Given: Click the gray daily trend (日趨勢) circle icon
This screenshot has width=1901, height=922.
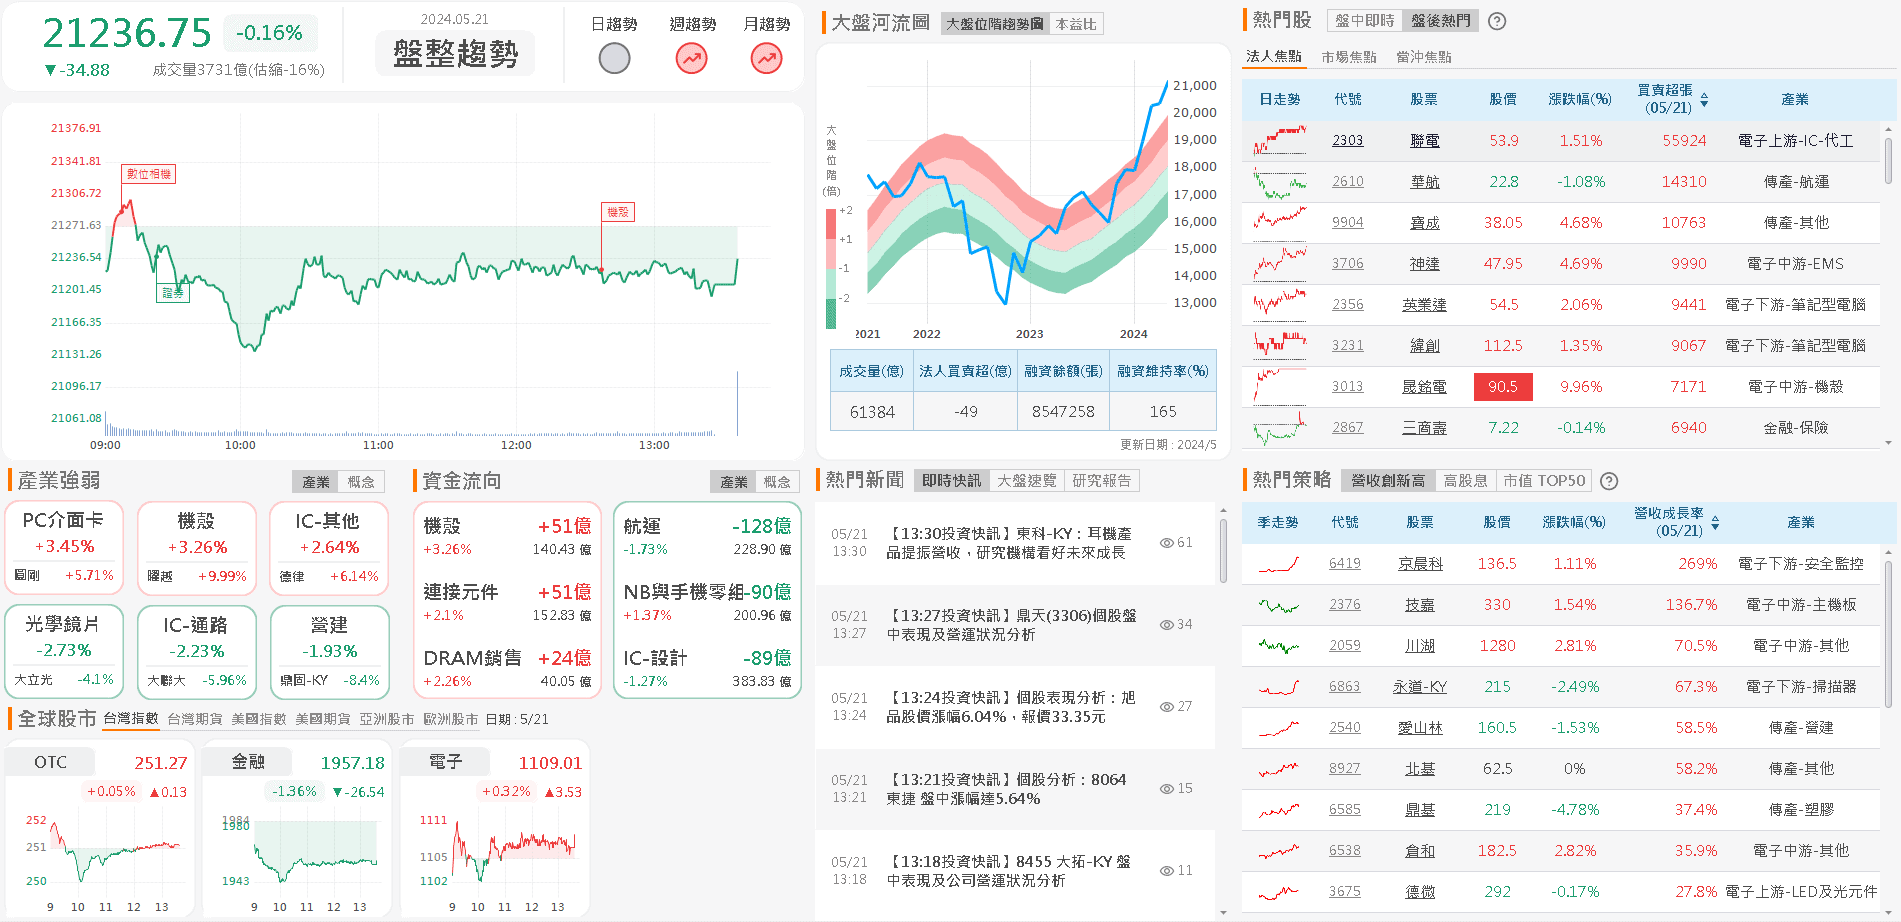Looking at the screenshot, I should click(x=614, y=59).
